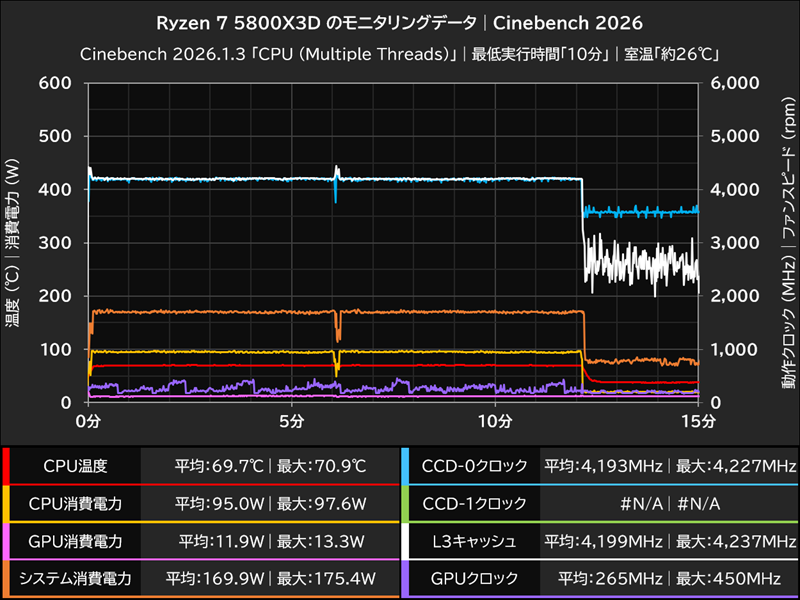This screenshot has height=600, width=800.
Task: Click the noisy white line after 12 minutes
Action: [641, 263]
